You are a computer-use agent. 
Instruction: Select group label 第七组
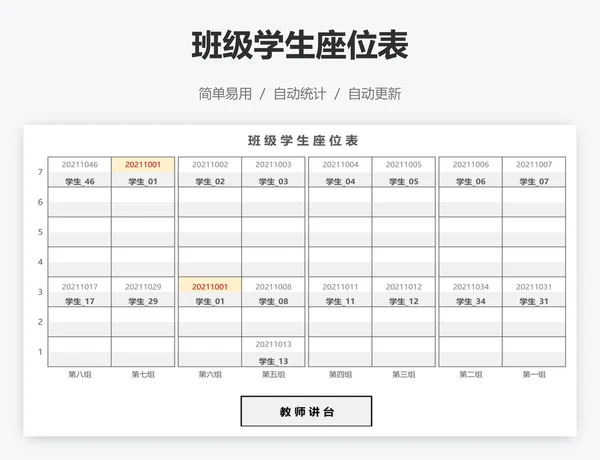(x=143, y=374)
